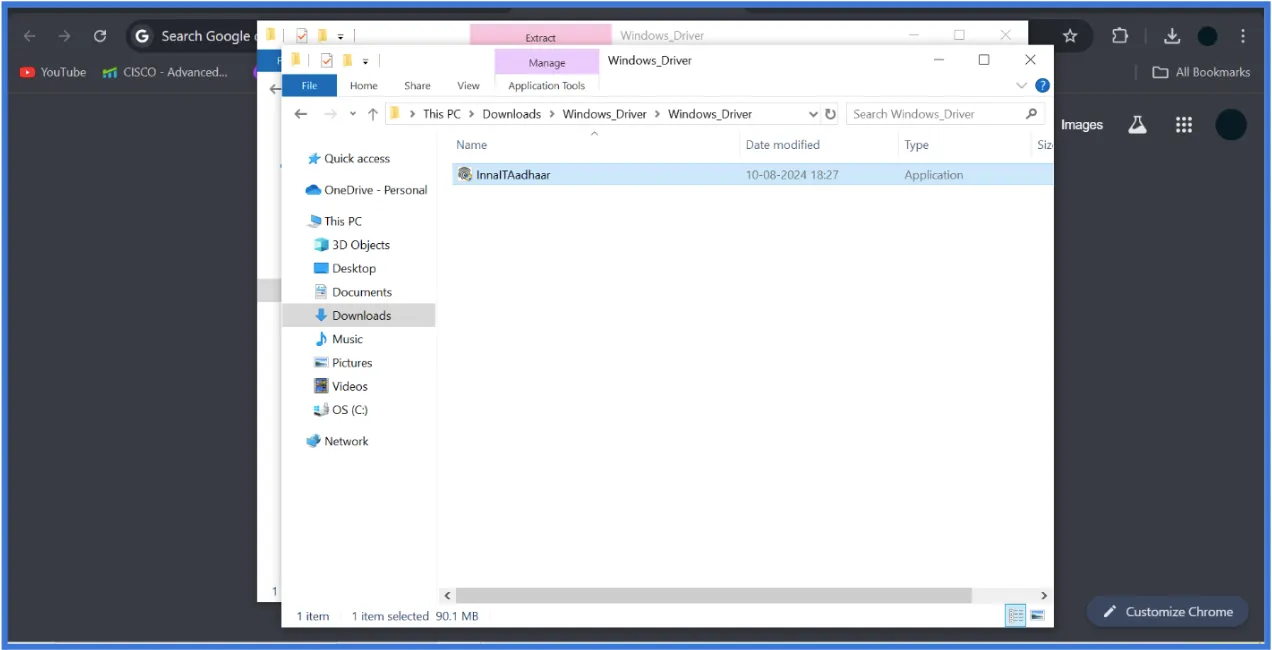Open the Google apps grid icon

pos(1184,125)
